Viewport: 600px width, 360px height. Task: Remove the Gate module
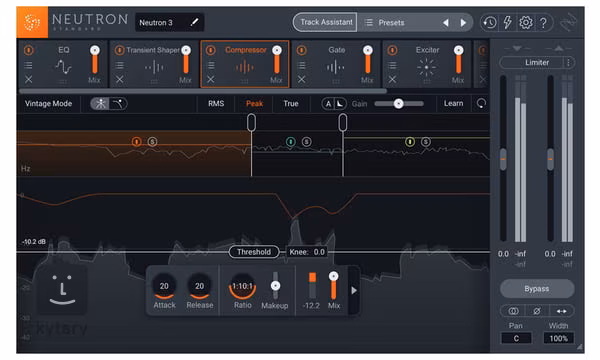tap(302, 80)
